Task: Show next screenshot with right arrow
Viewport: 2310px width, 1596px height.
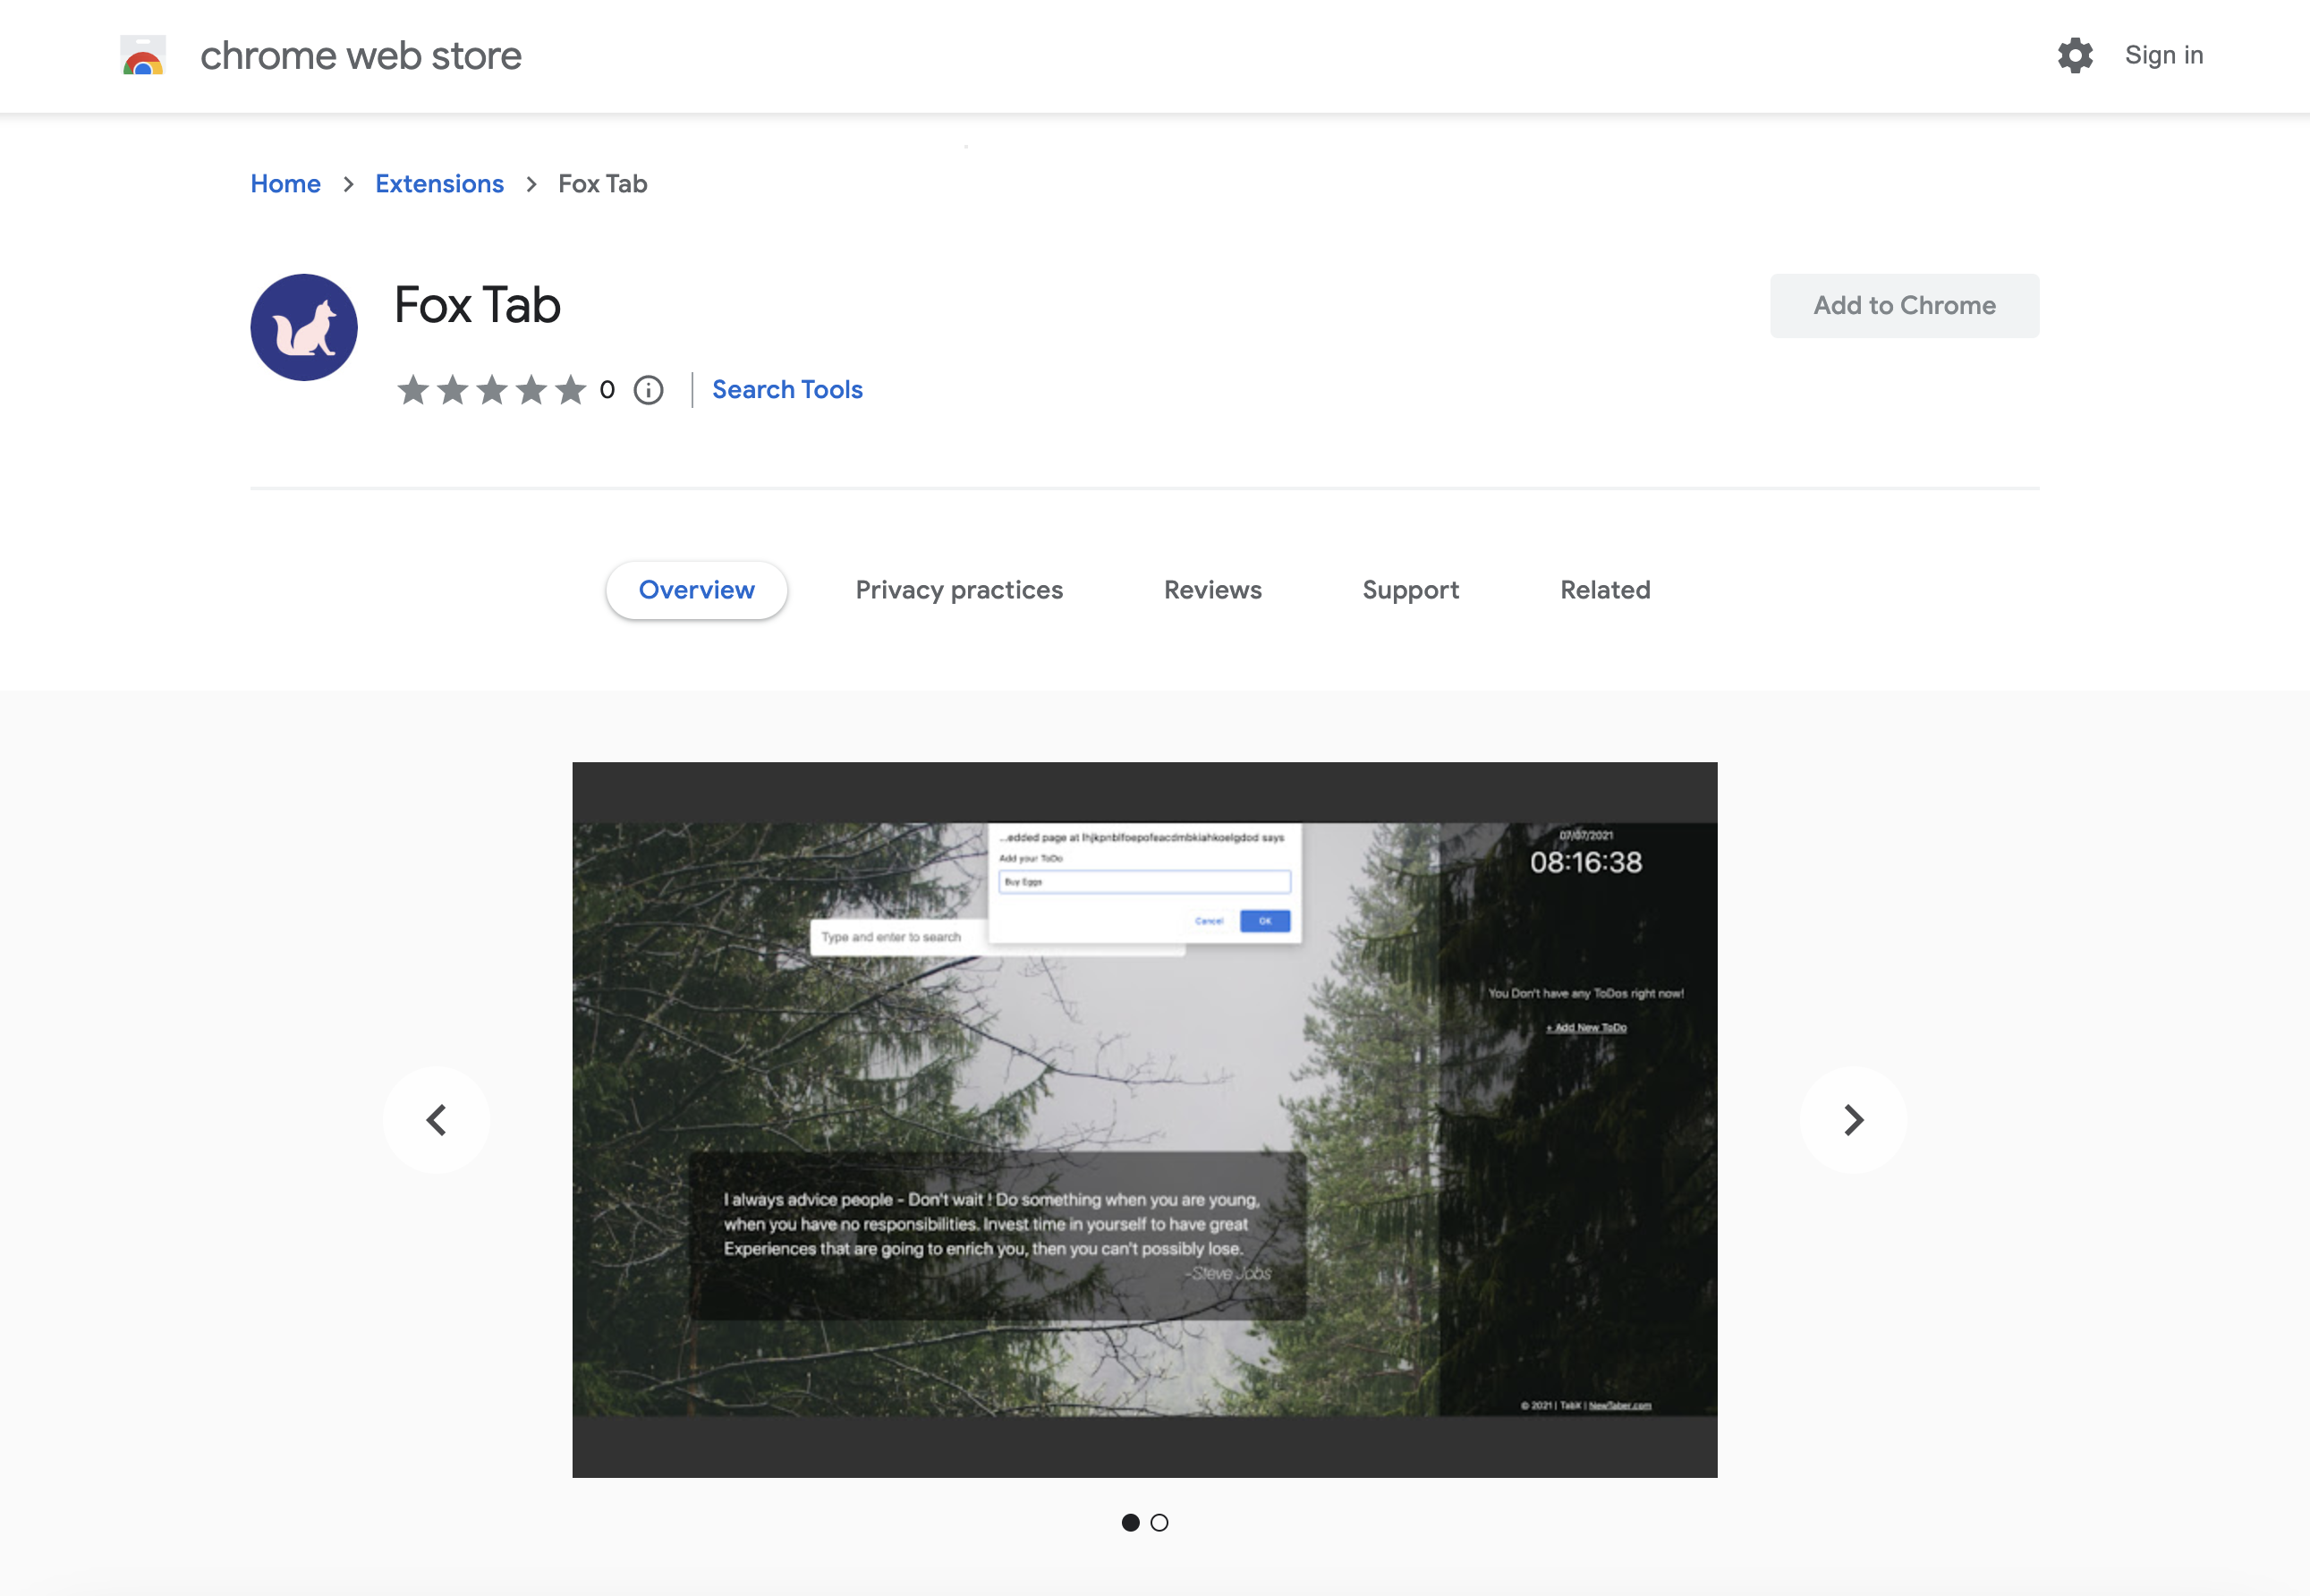Action: coord(1853,1120)
